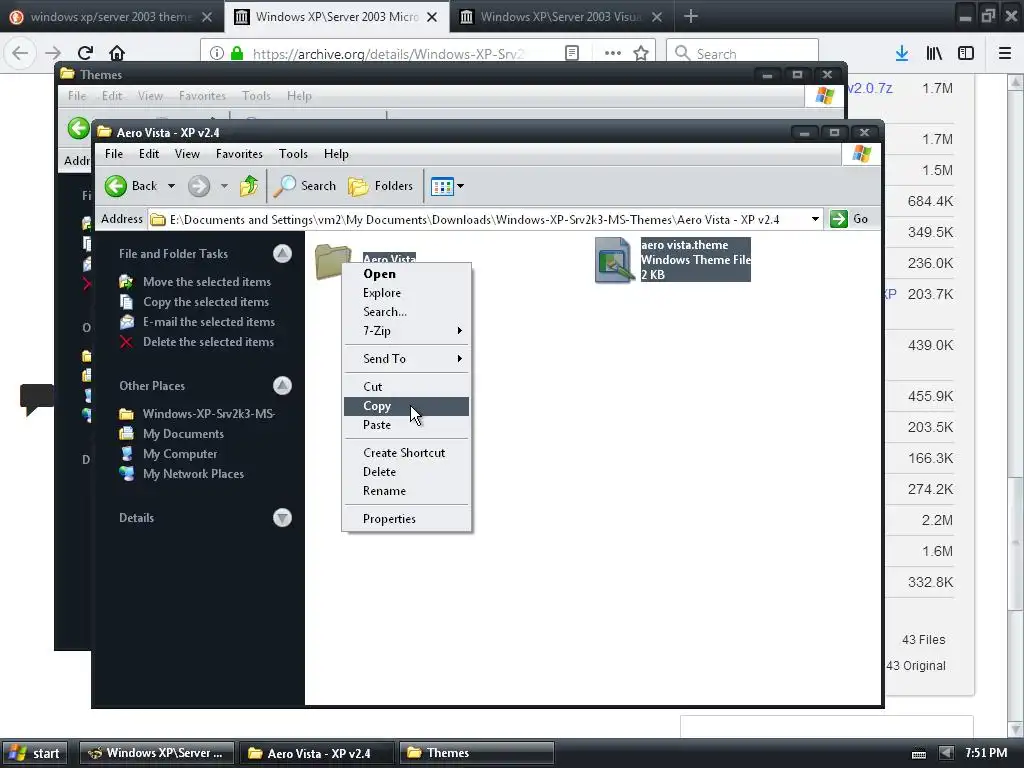Choose Cut in context menu
Viewport: 1024px width, 768px height.
click(406, 387)
